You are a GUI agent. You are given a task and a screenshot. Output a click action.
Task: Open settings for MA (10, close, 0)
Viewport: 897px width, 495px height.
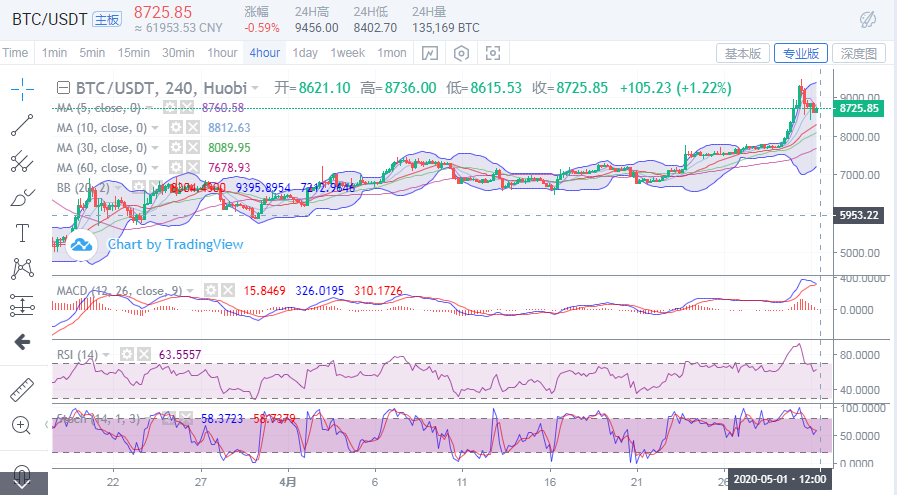pos(176,127)
